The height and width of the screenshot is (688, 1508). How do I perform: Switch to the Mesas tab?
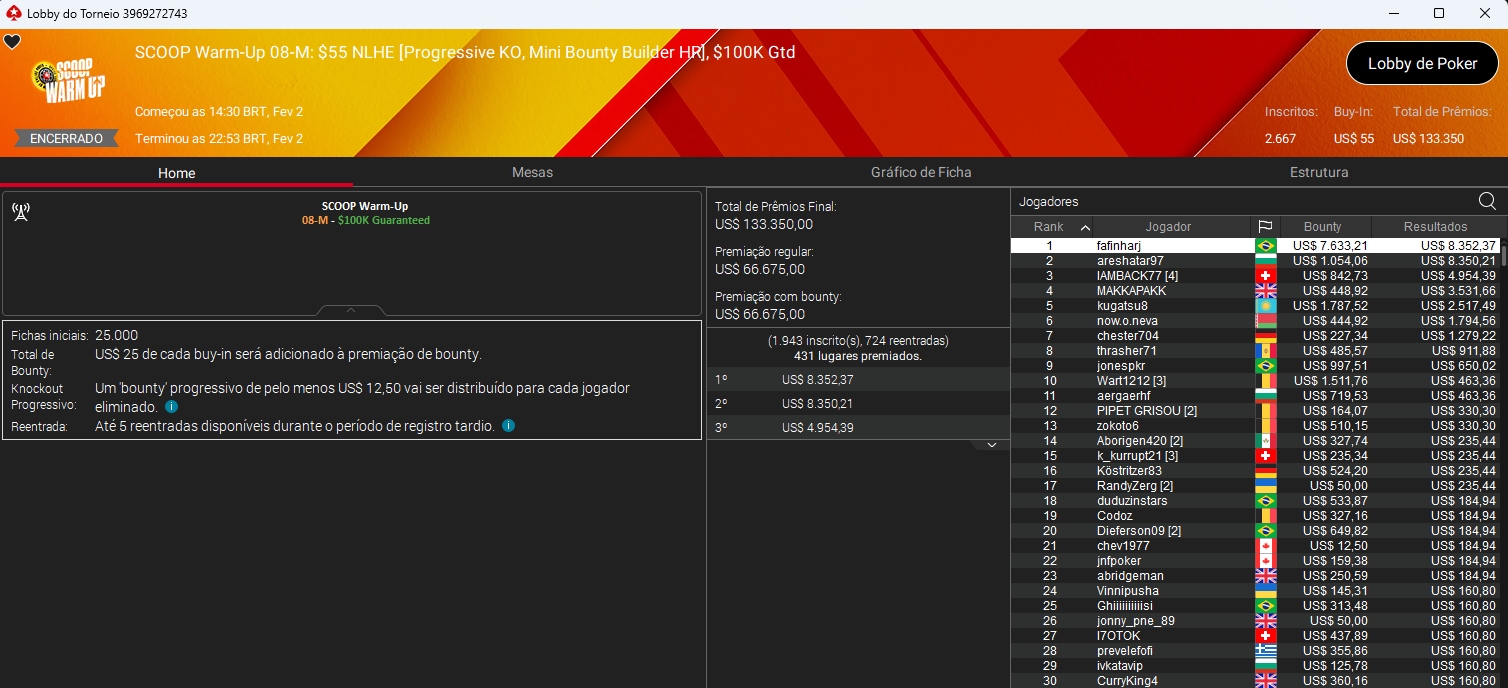[532, 172]
